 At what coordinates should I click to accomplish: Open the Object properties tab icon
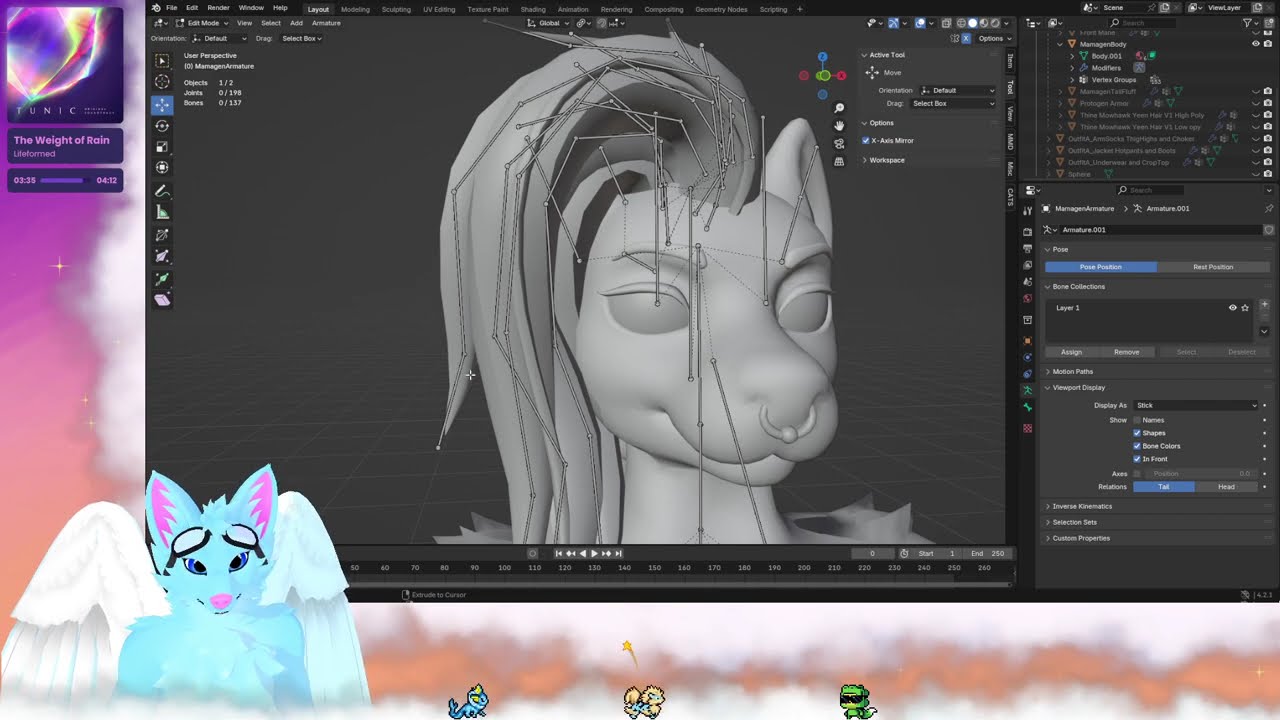point(1027,340)
